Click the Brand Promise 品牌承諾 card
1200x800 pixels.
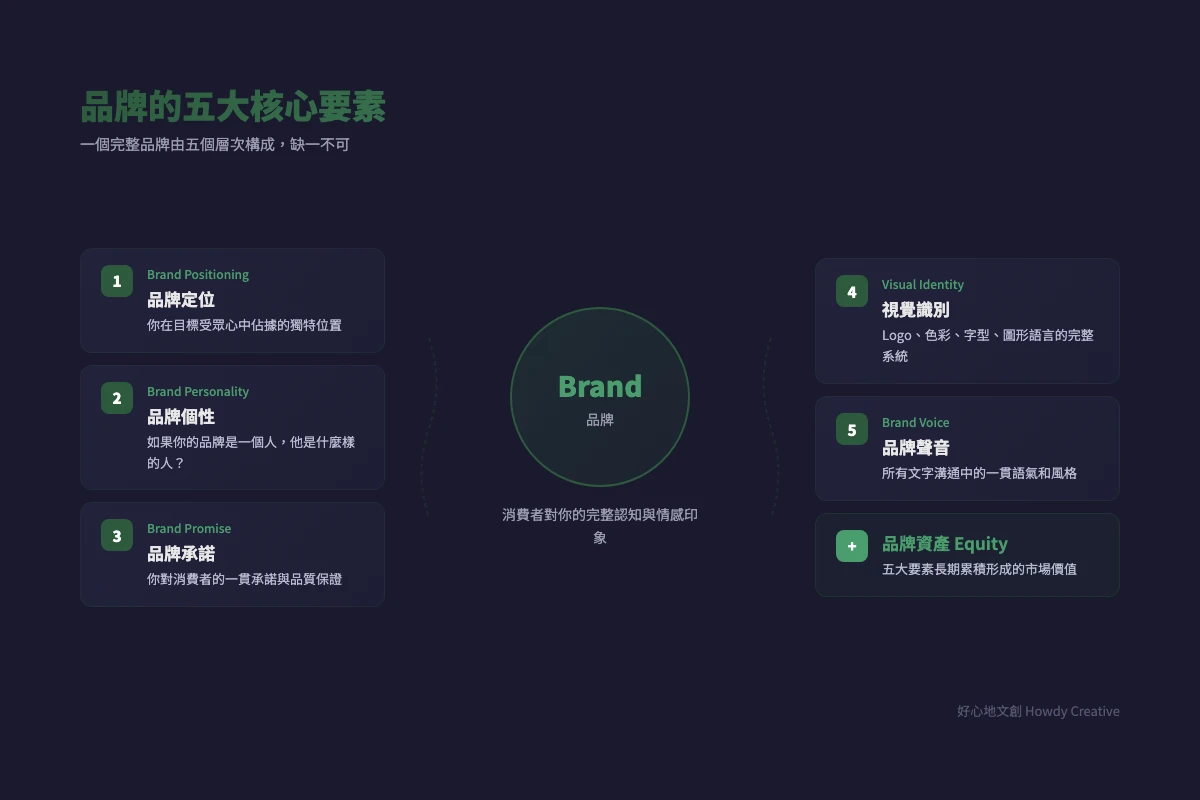232,554
